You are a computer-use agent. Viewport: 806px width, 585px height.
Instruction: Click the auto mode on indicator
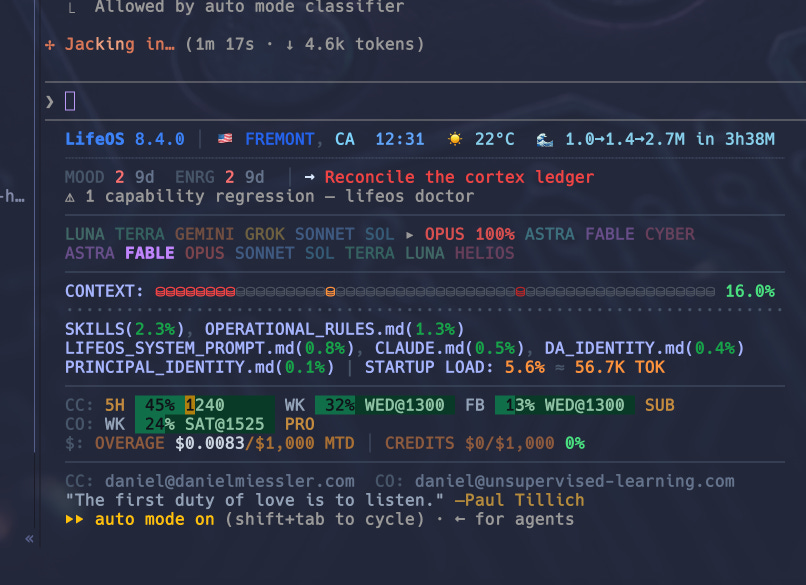coord(155,519)
